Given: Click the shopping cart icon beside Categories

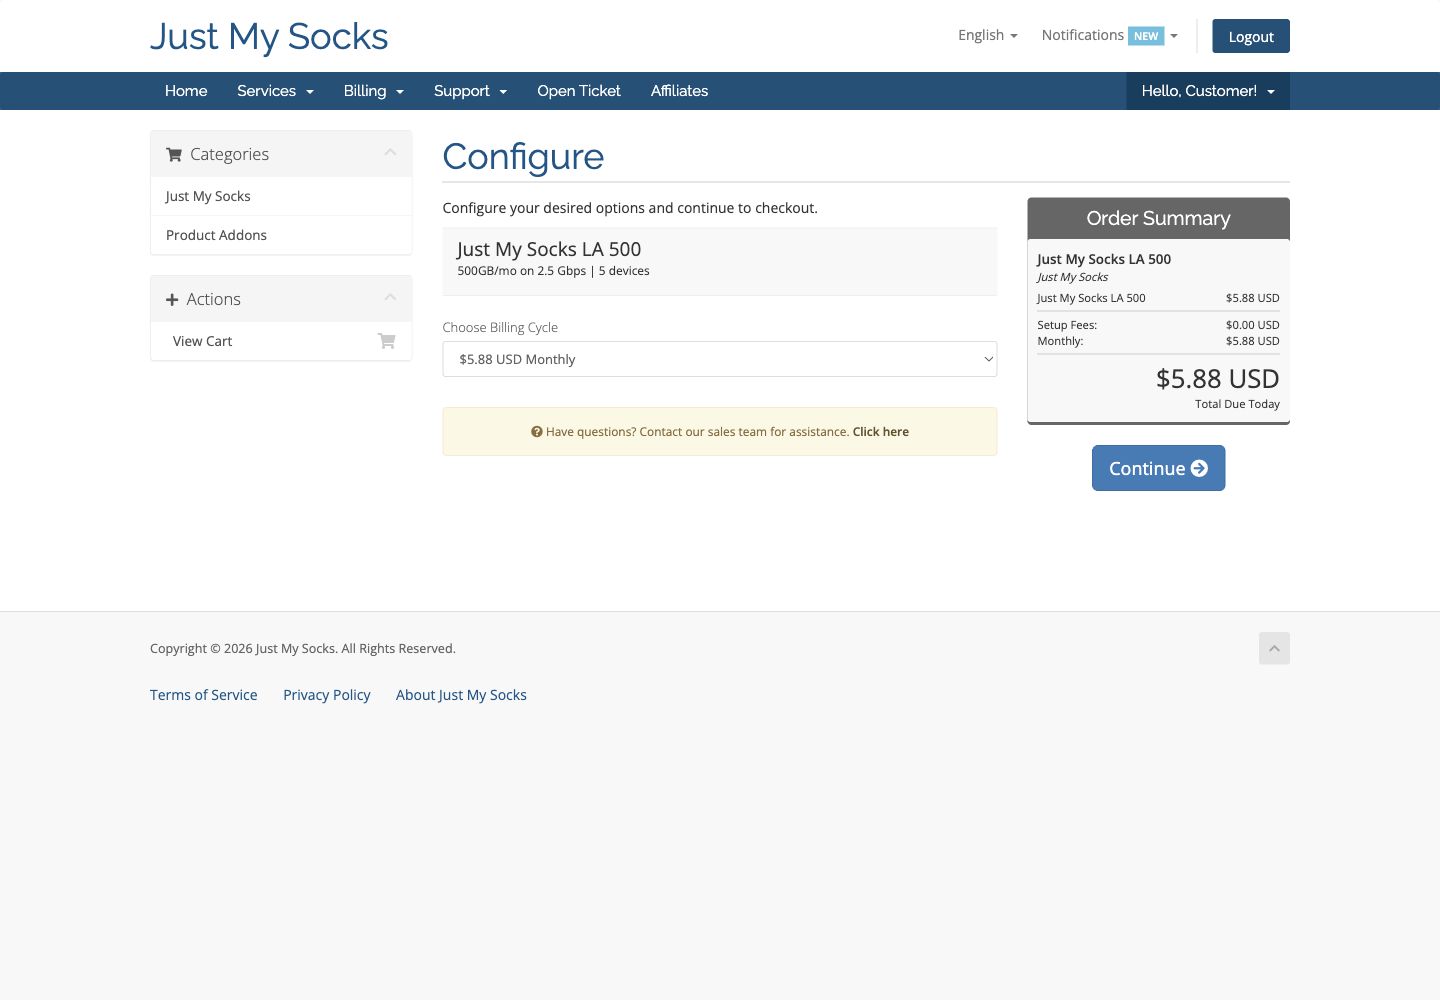Looking at the screenshot, I should coord(174,154).
